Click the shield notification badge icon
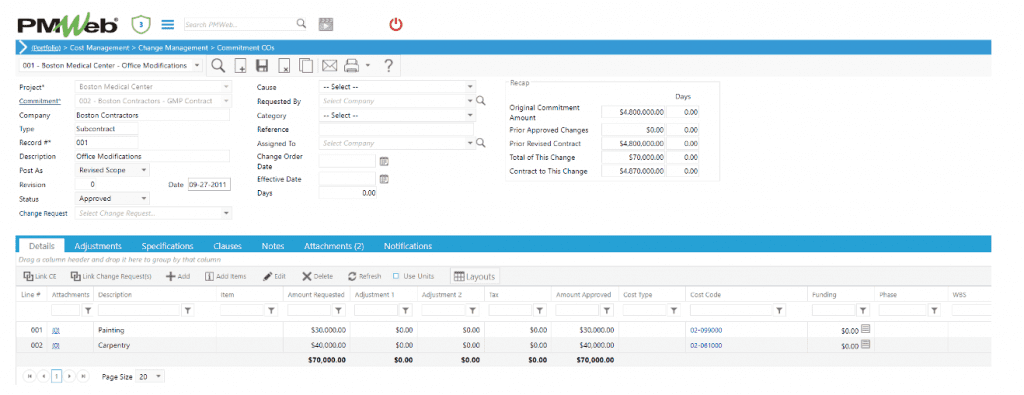This screenshot has height=395, width=1024. [x=141, y=25]
